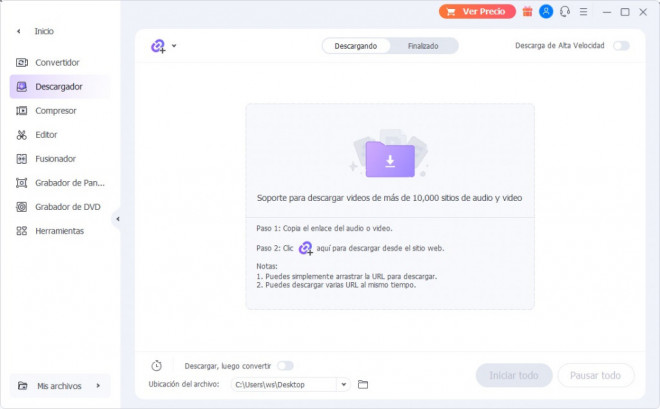Switch to the Finalizado tab
660x409 pixels.
(422, 46)
